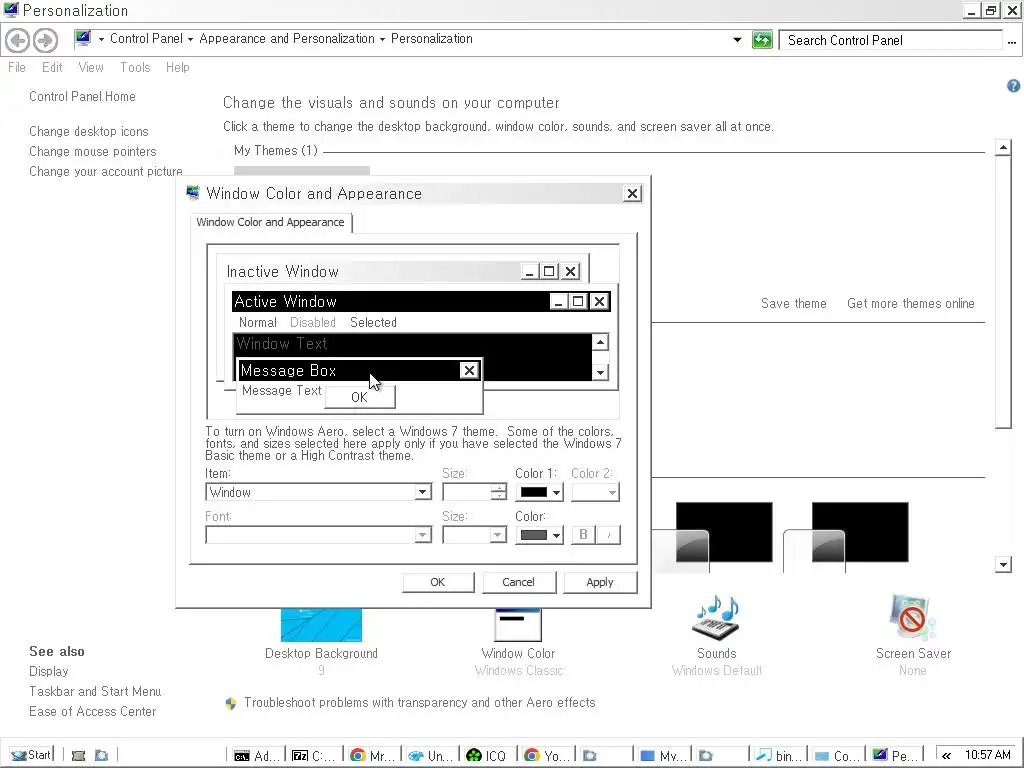The width and height of the screenshot is (1024, 768).
Task: Open the Screen Saver icon
Action: click(x=912, y=617)
